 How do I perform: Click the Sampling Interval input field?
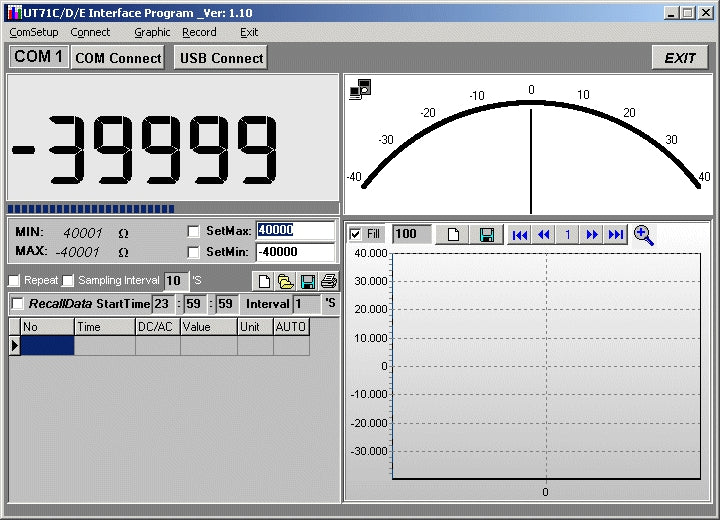pos(176,281)
